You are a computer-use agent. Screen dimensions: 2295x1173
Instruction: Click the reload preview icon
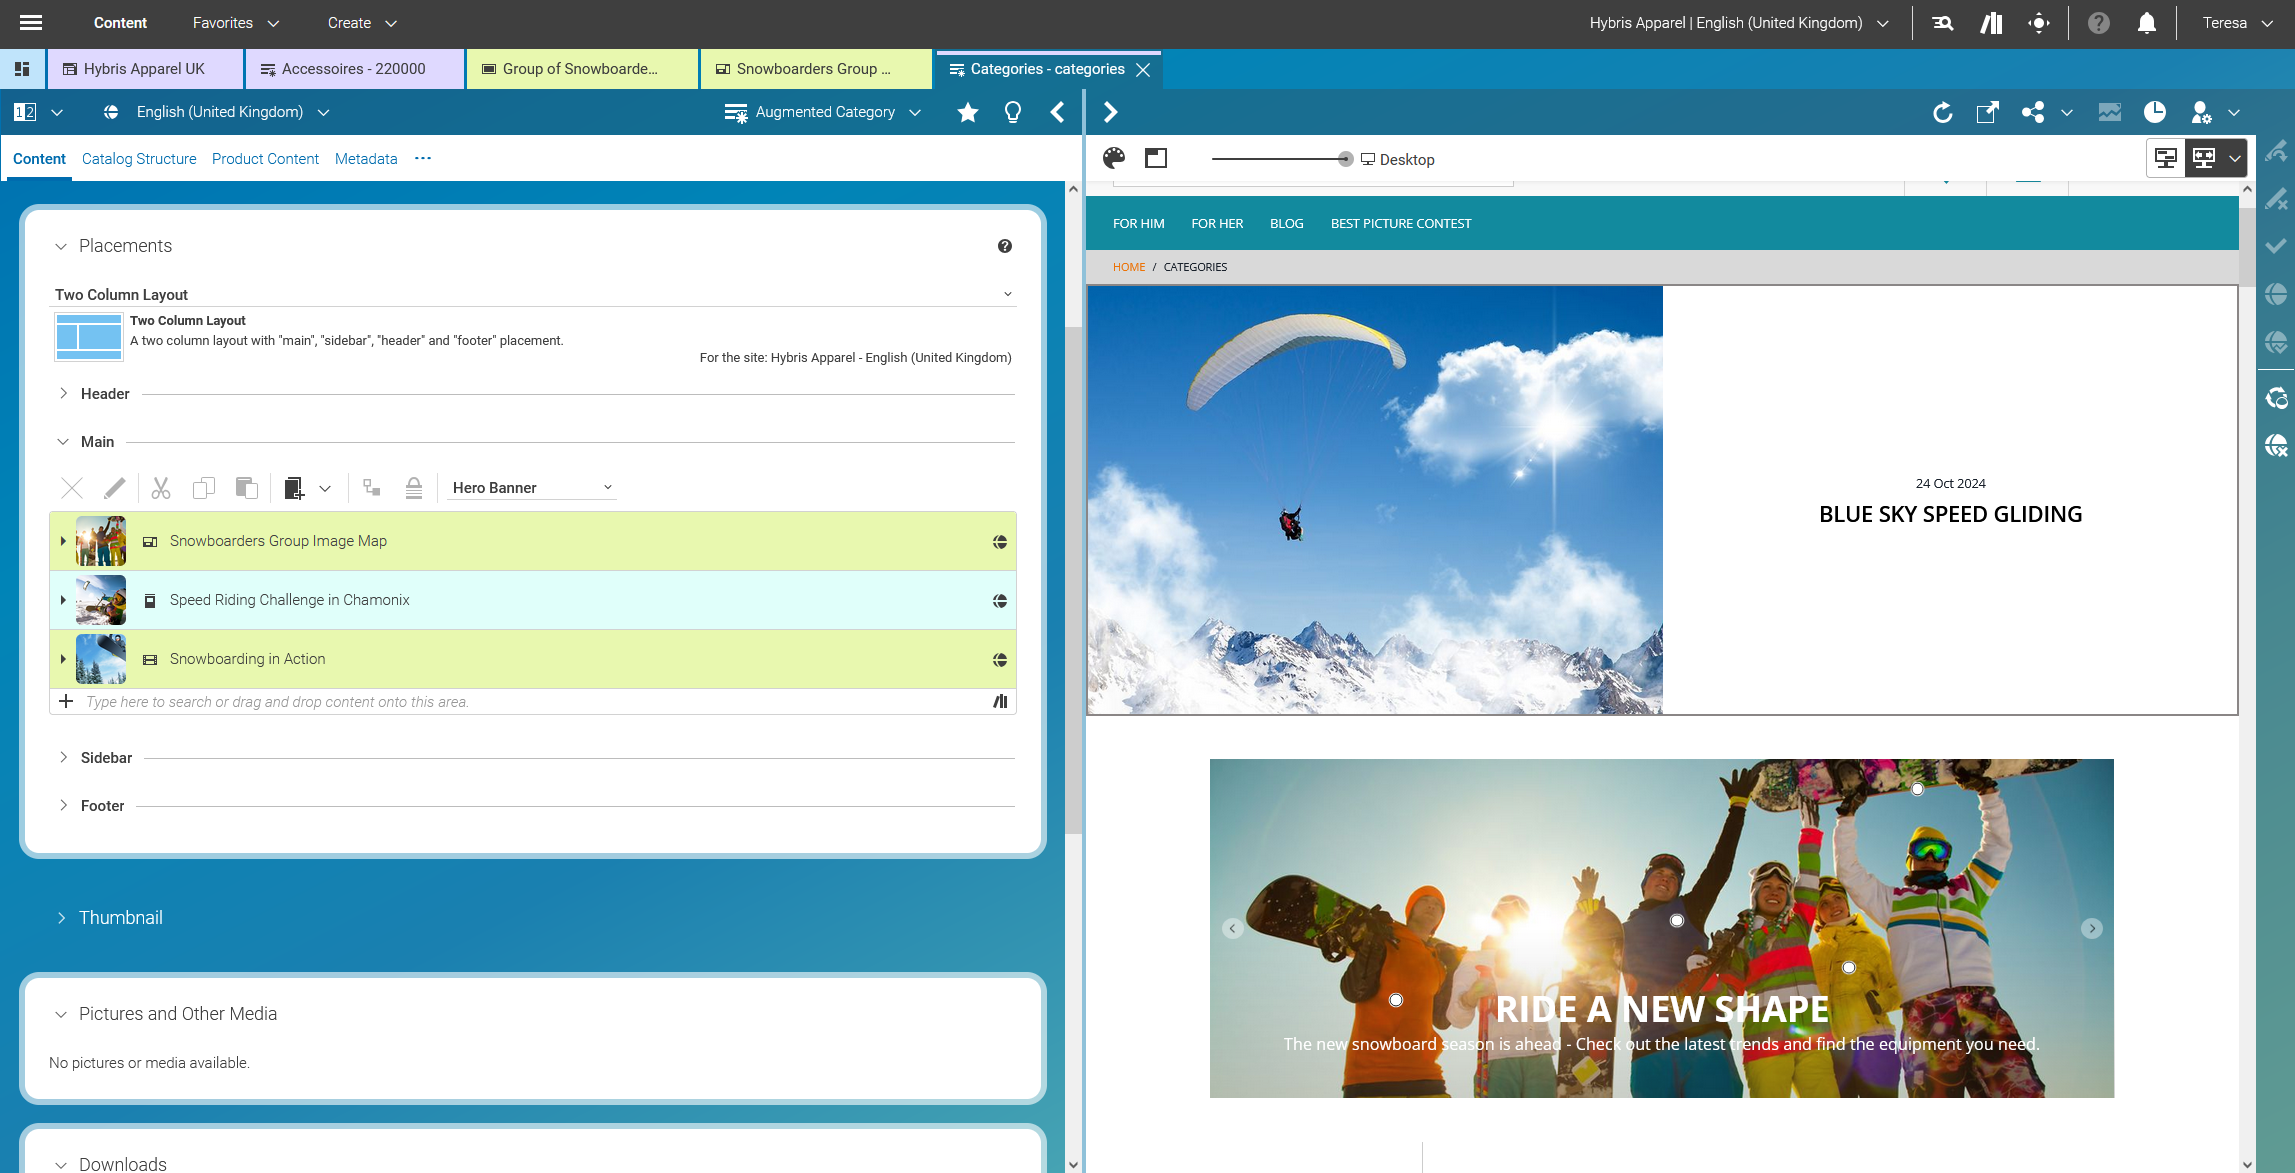coord(1942,113)
